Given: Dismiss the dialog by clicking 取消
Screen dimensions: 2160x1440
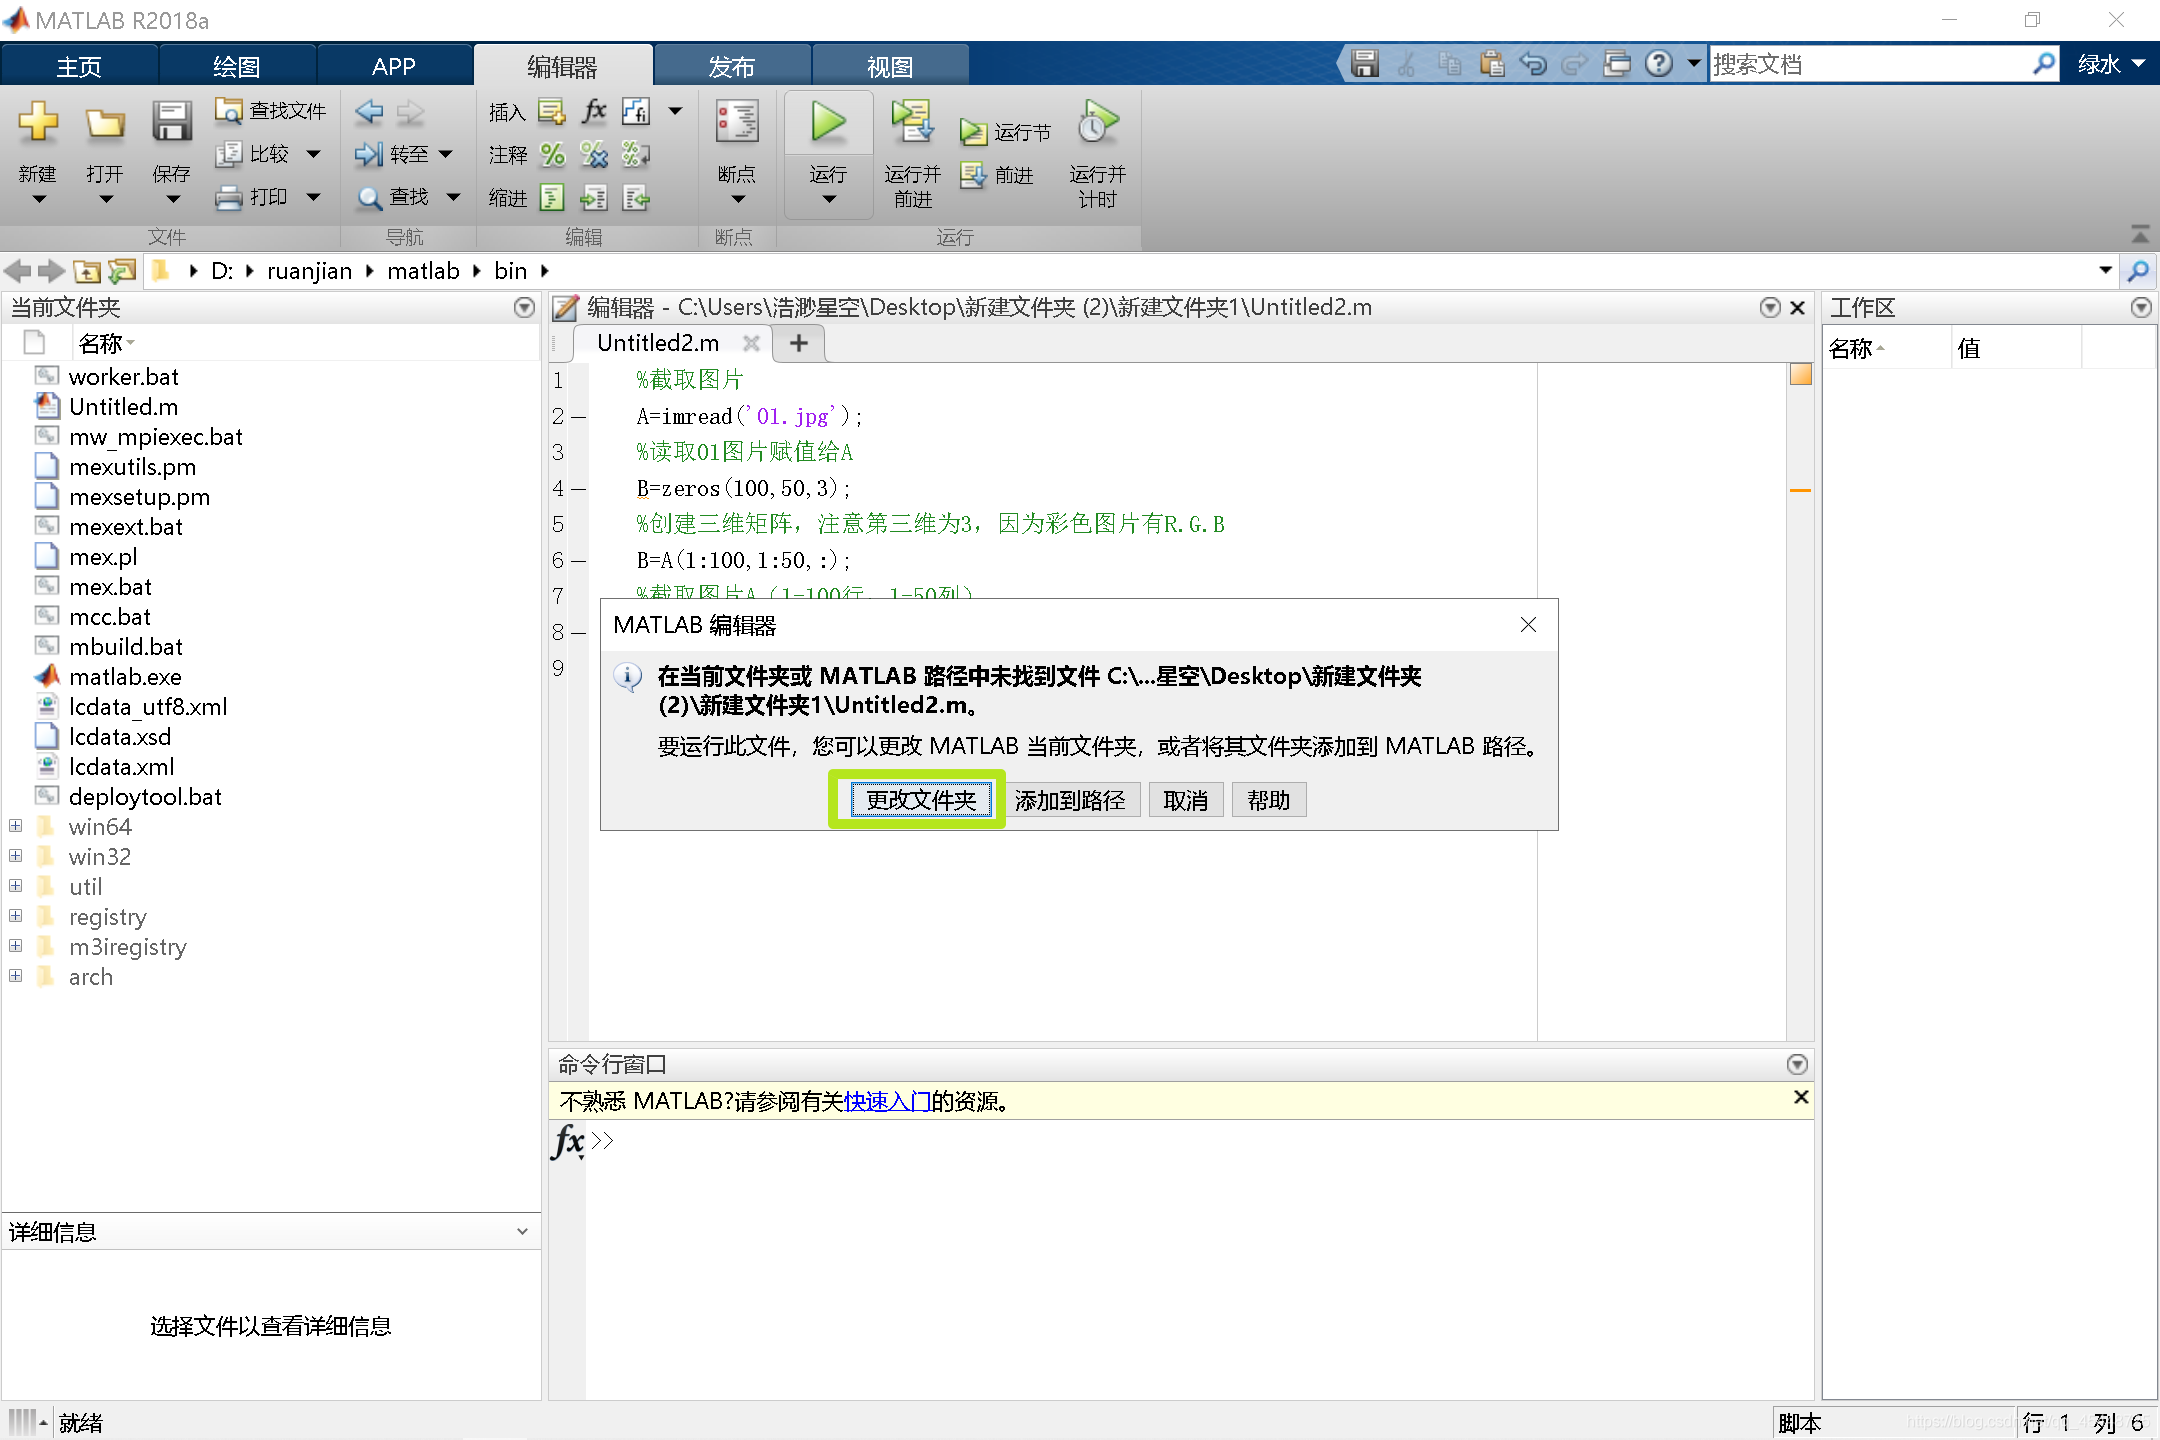Looking at the screenshot, I should pyautogui.click(x=1186, y=799).
